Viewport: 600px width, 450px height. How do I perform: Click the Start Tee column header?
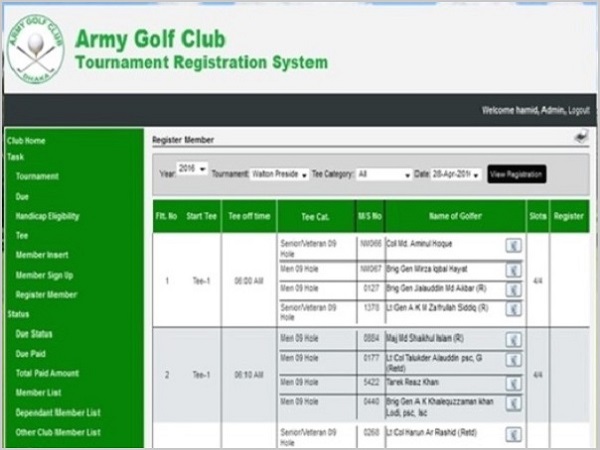click(202, 216)
